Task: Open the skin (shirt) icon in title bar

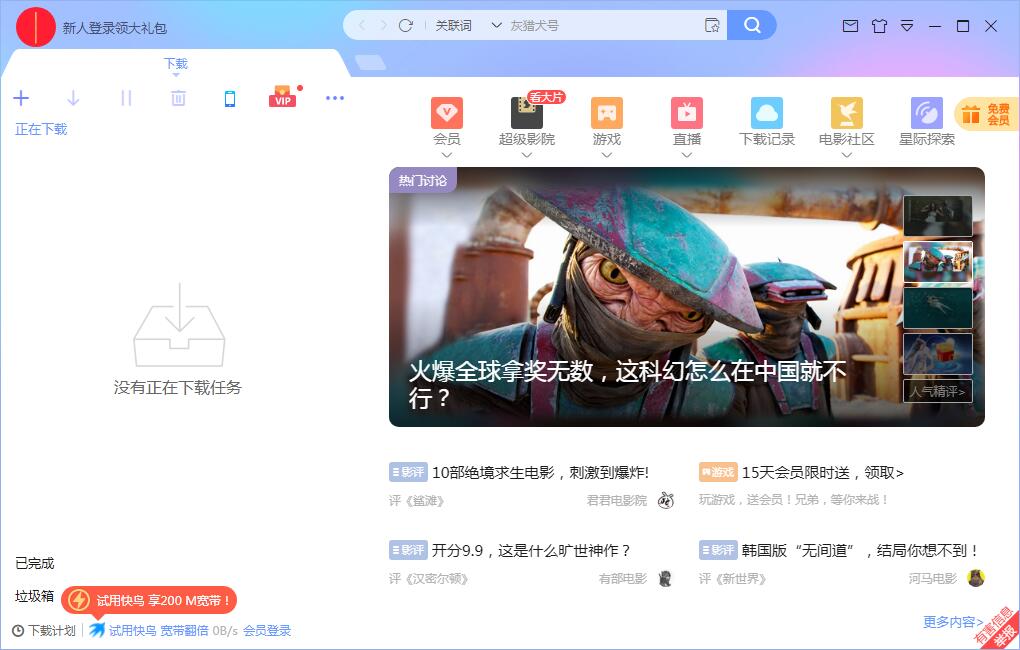Action: (879, 26)
